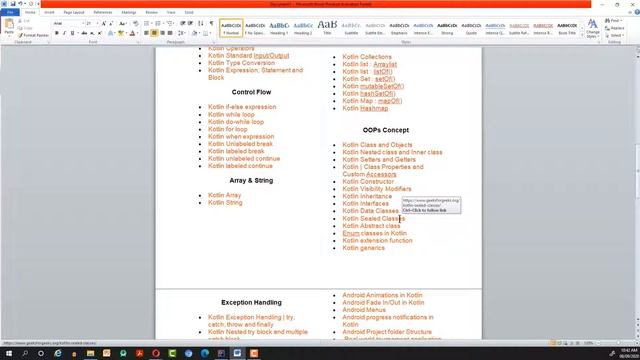Open the Select dropdown in Editing group
This screenshot has height=360, width=640.
[615, 36]
